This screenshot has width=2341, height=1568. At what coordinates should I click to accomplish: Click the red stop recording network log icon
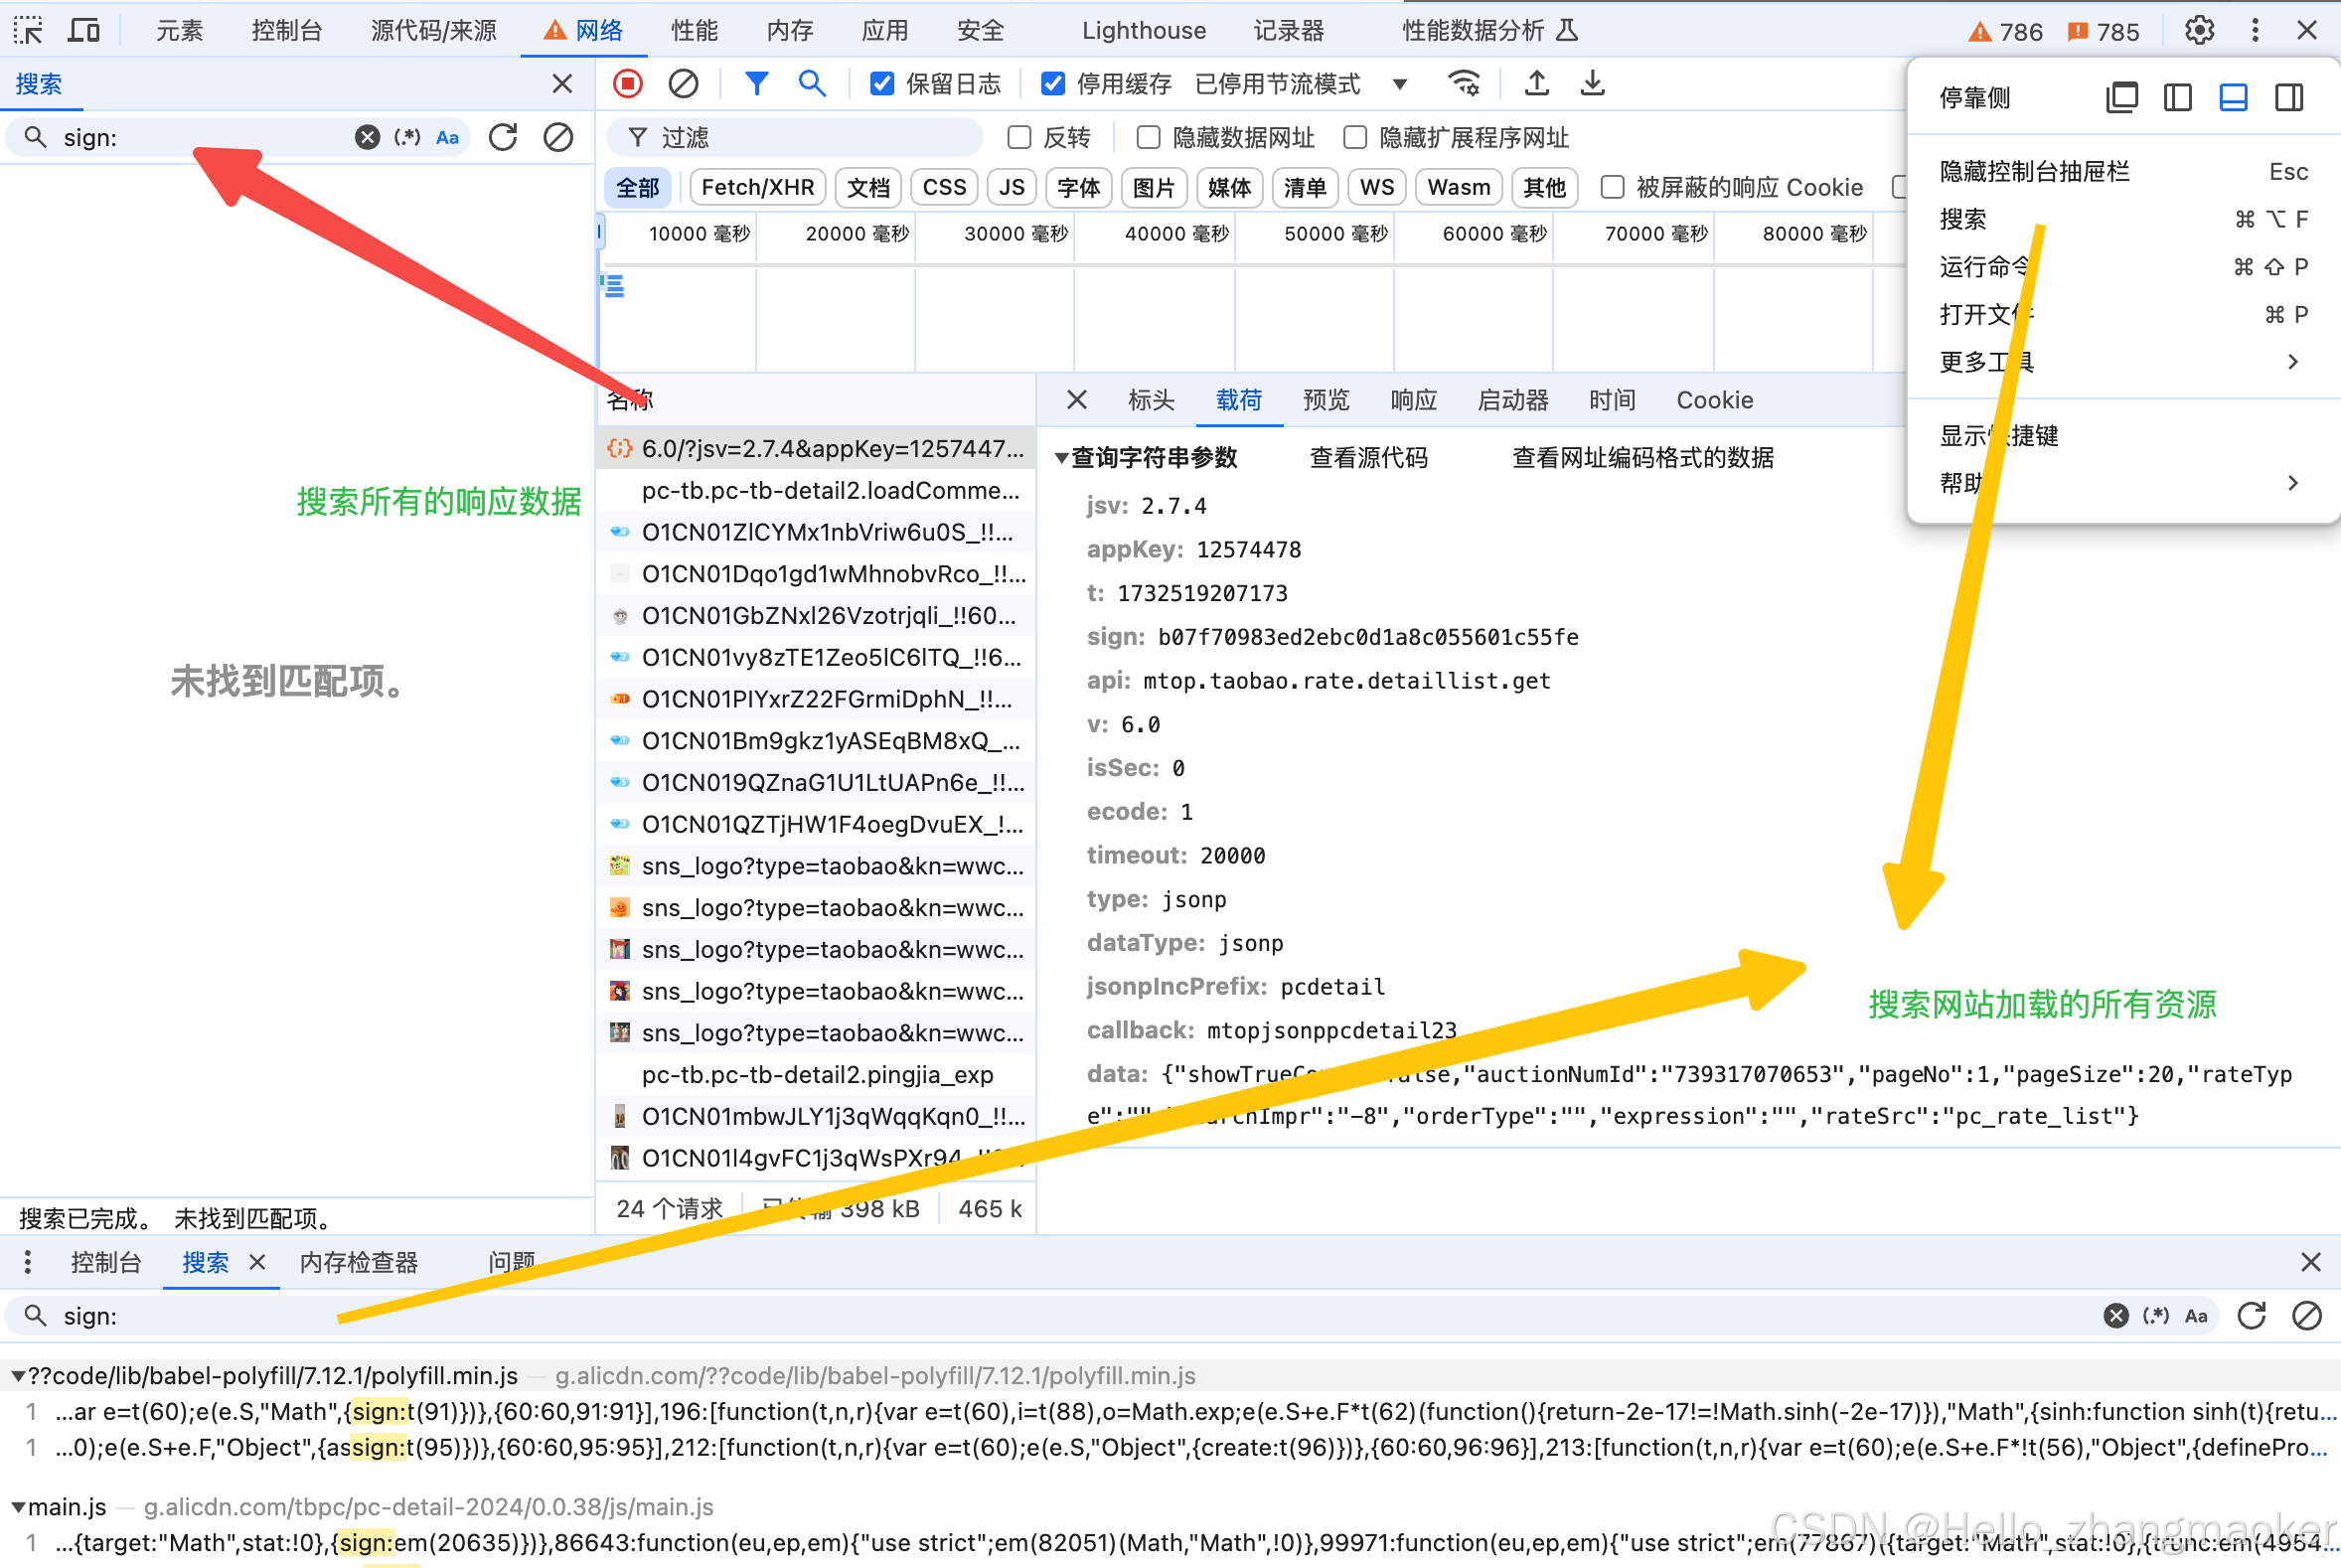(x=628, y=84)
